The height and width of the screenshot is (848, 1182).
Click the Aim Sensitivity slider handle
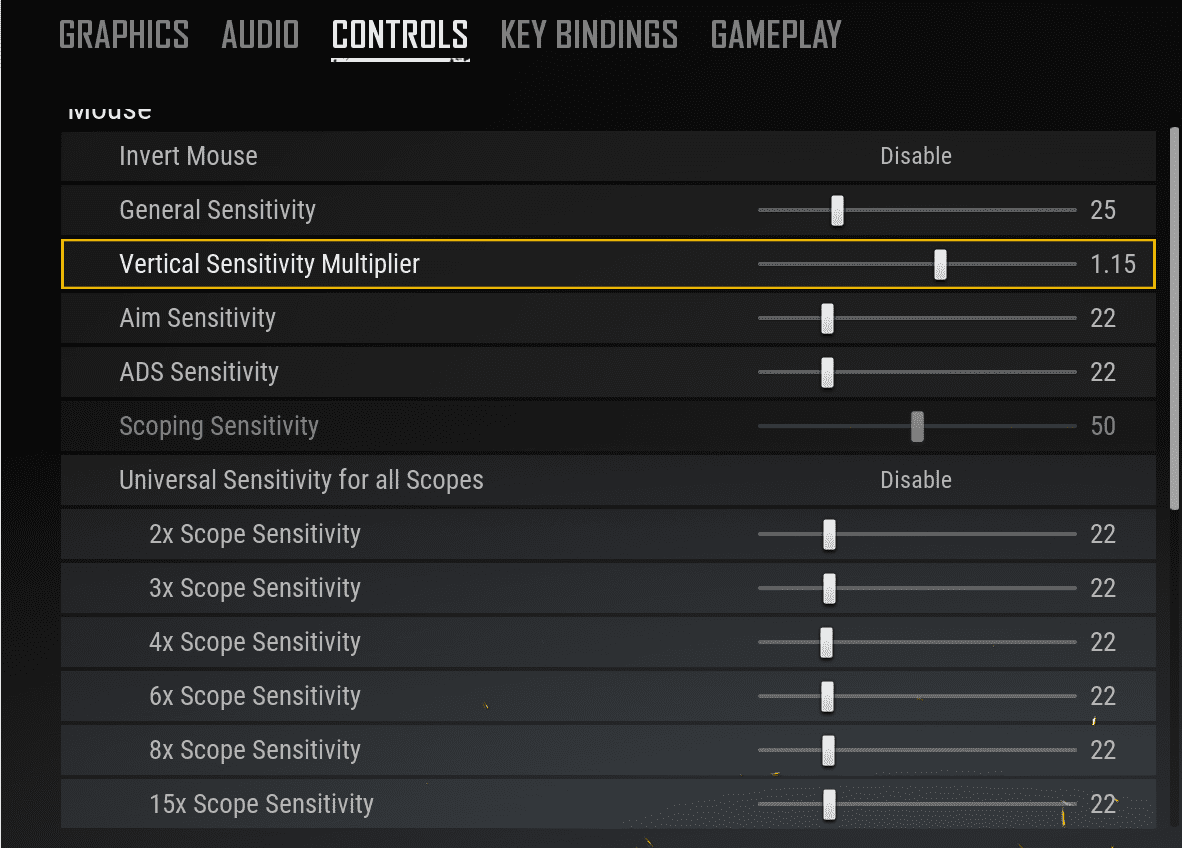827,318
